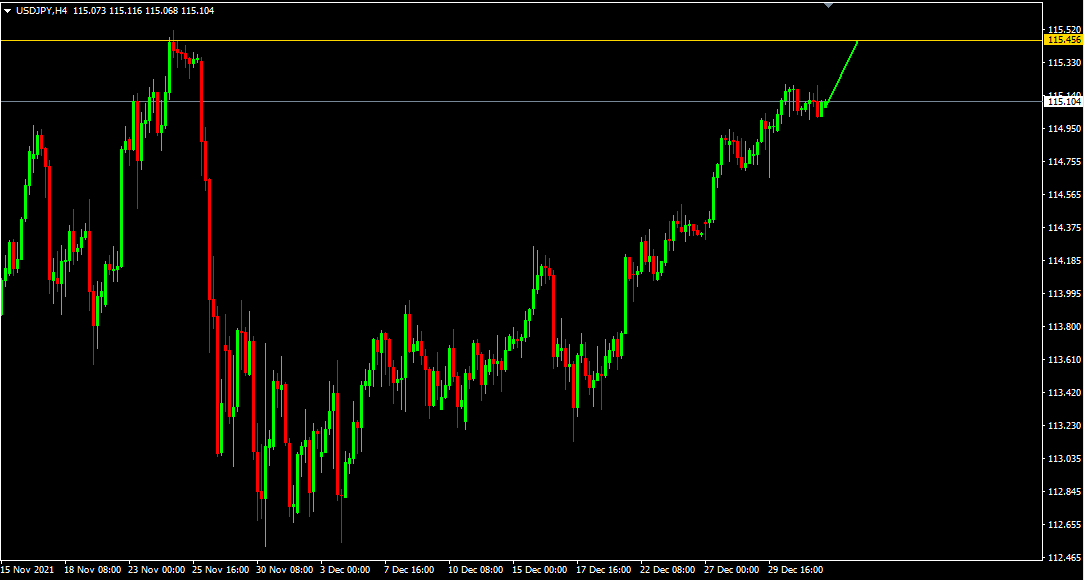
Task: Click the 22 Dec 08:00 time label
Action: [669, 570]
